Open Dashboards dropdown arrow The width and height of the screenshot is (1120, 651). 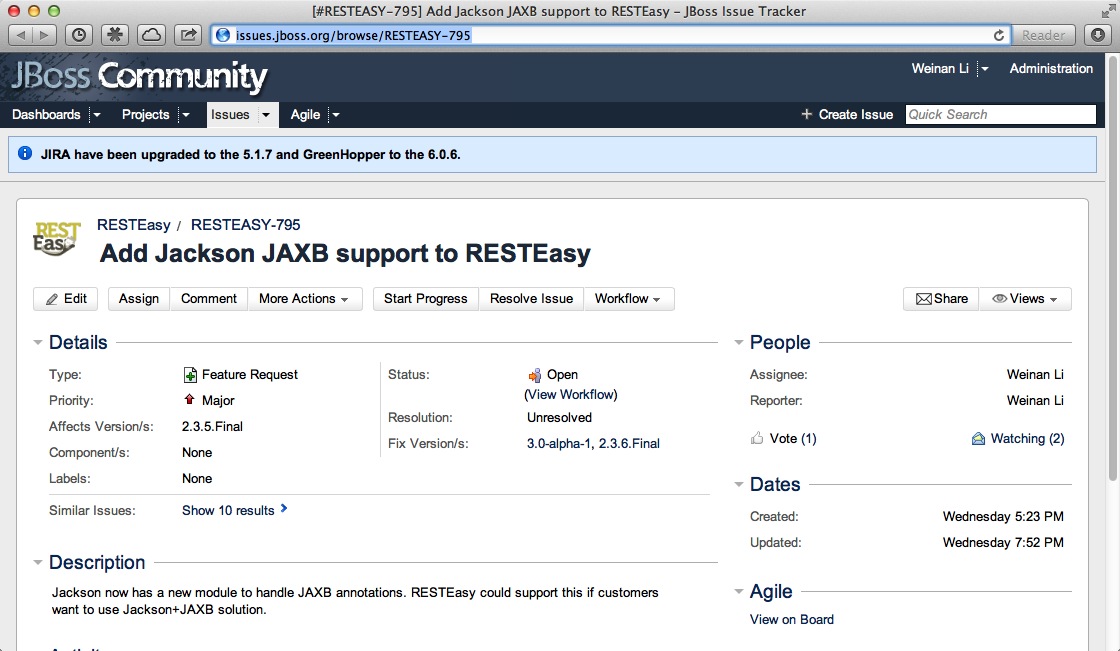click(96, 114)
